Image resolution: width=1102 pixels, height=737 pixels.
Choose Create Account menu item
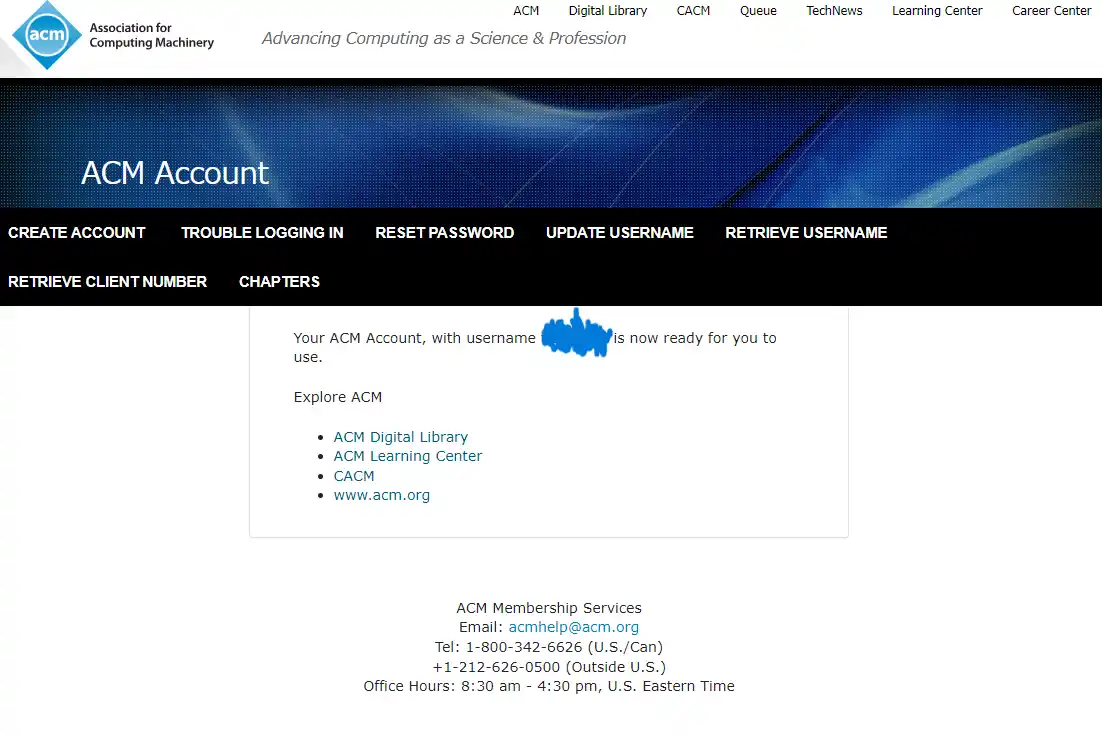[77, 233]
